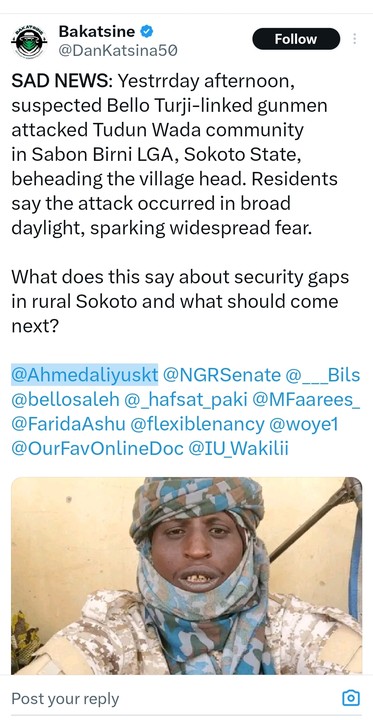Open the @NGRSenate mention
Image resolution: width=373 pixels, height=720 pixels.
tap(221, 375)
